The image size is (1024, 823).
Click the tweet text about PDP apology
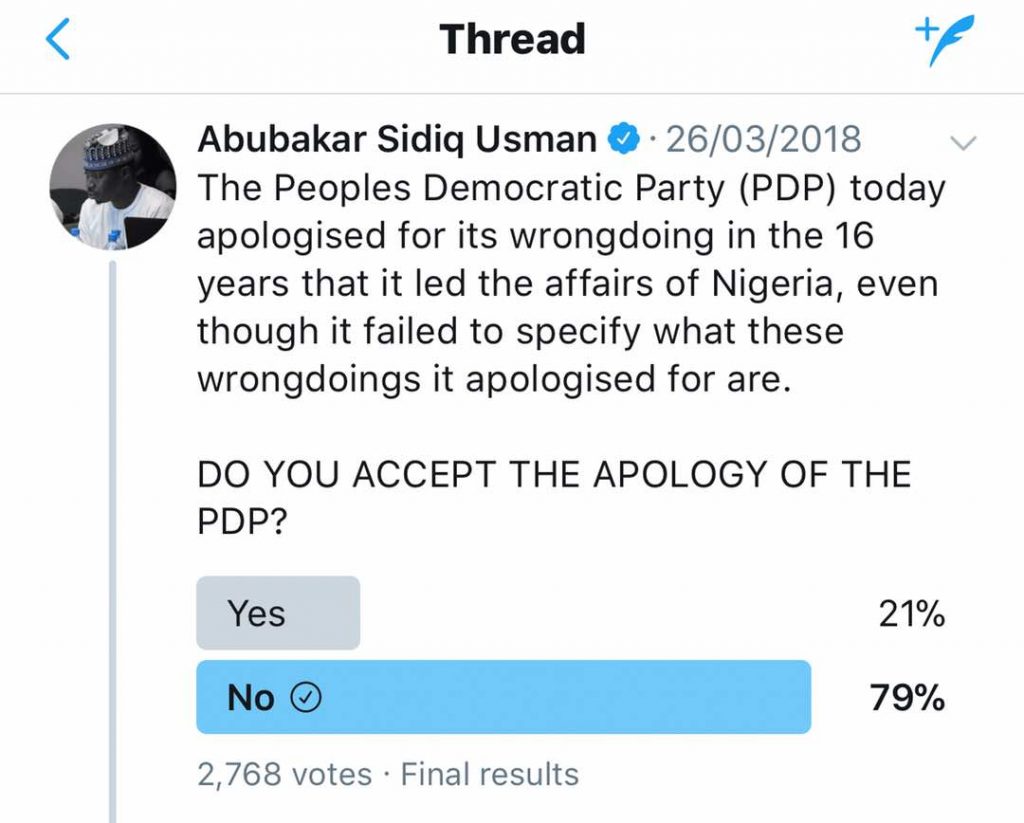coord(571,283)
